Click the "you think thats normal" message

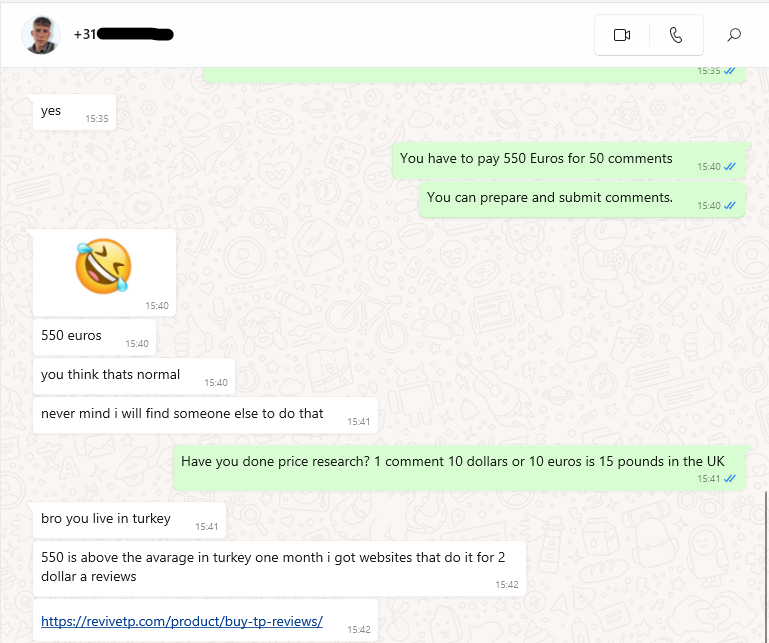tap(134, 376)
